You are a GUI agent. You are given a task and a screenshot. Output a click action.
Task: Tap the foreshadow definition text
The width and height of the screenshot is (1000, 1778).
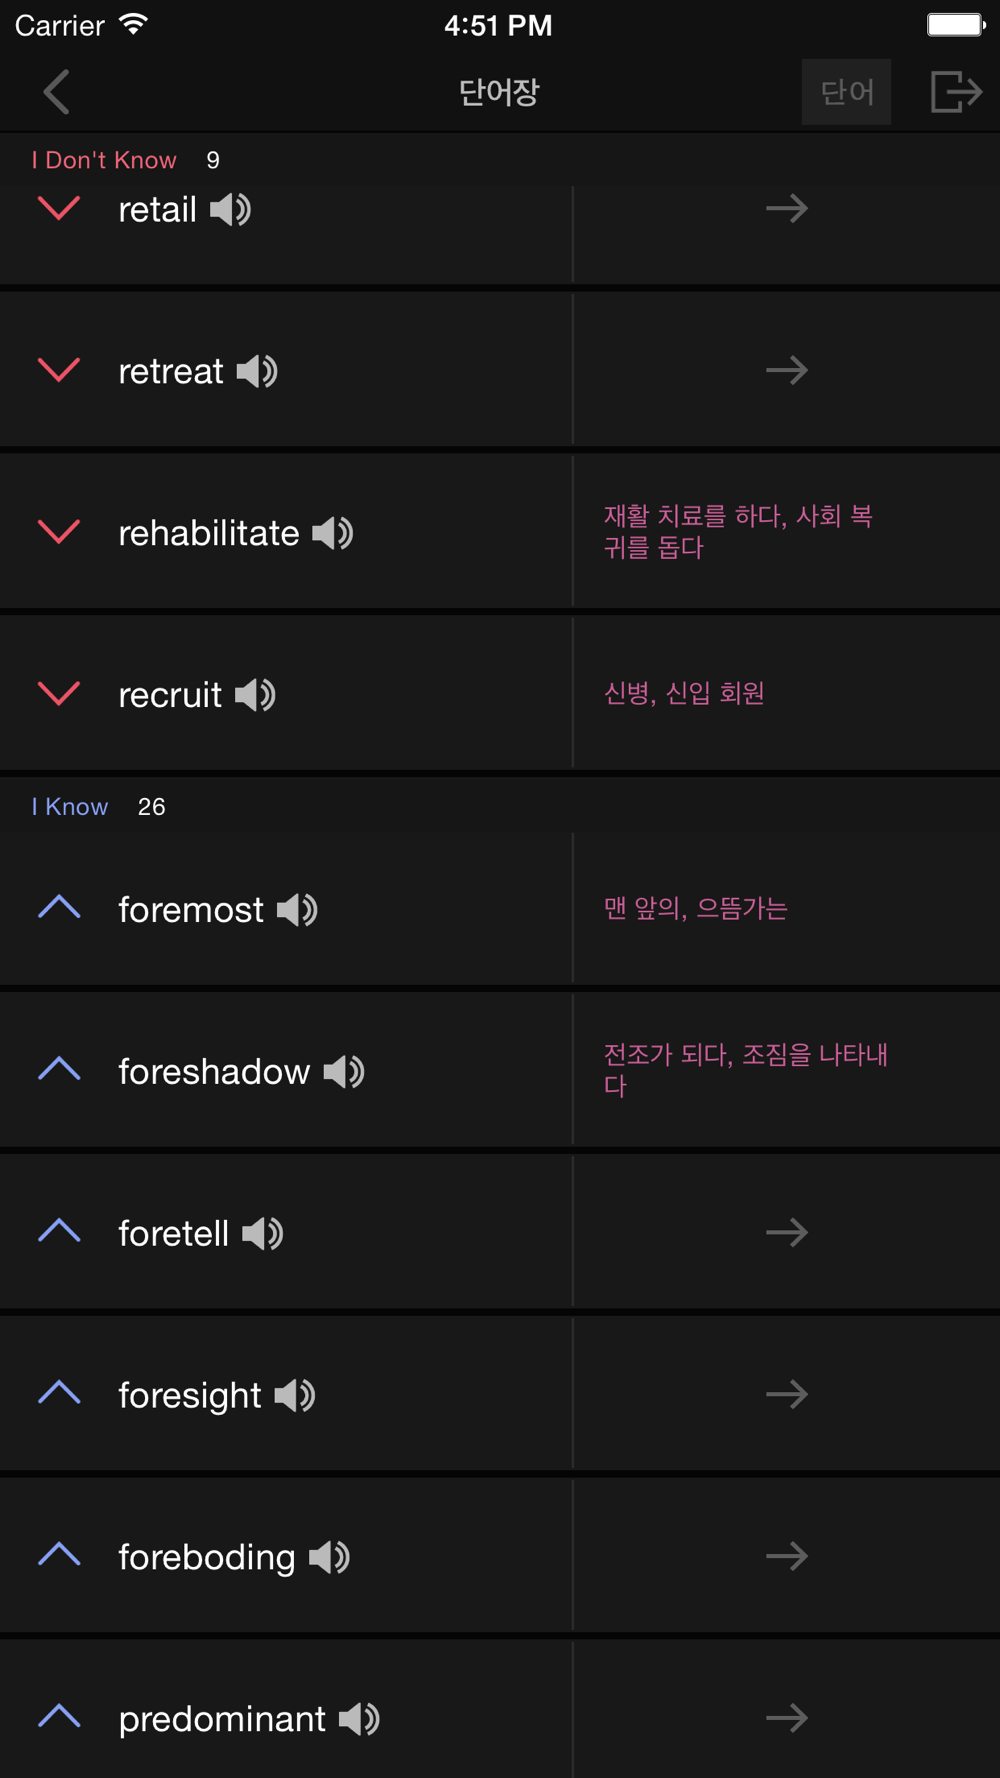click(745, 1070)
